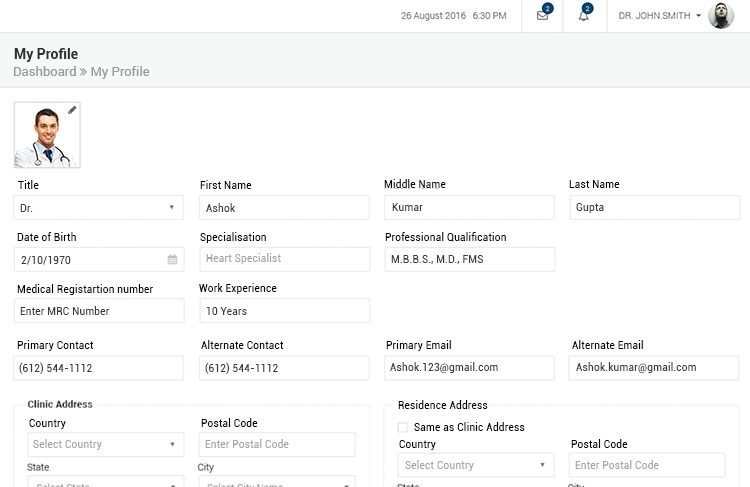Viewport: 750px width, 487px height.
Task: Open Clinic Address Select Country dropdown
Action: (x=106, y=444)
